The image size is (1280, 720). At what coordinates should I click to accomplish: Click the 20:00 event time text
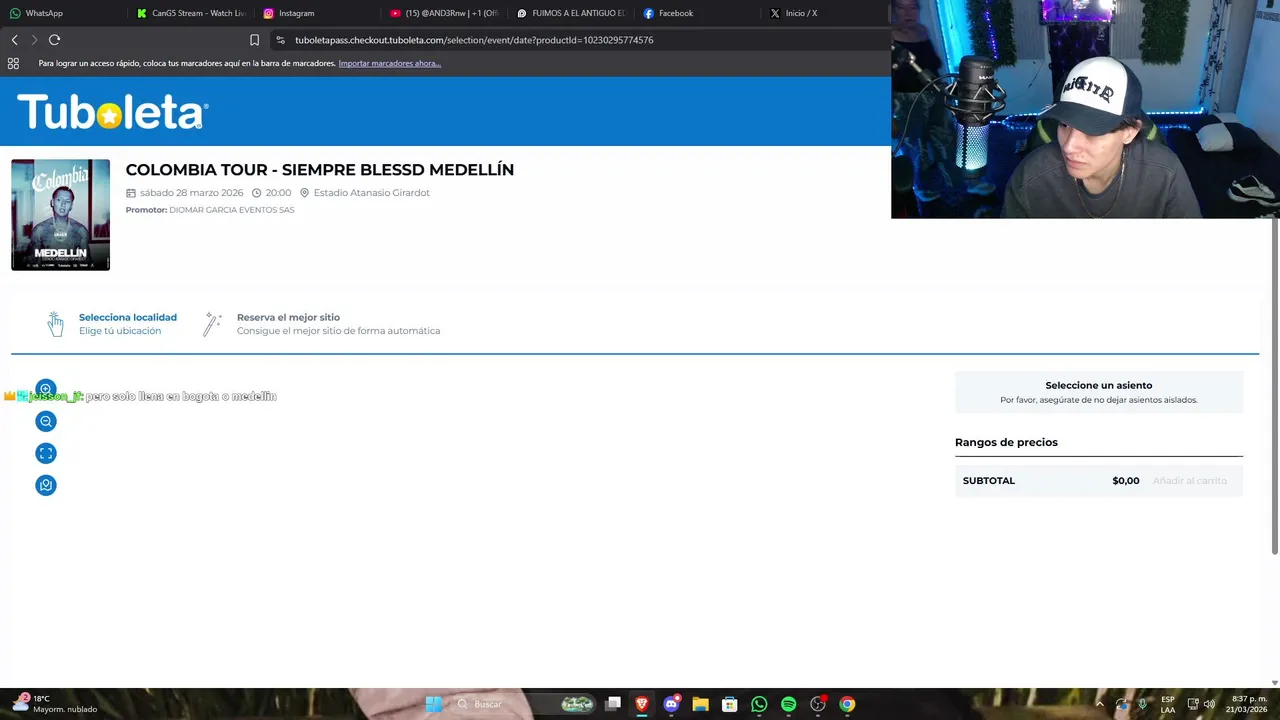(278, 193)
